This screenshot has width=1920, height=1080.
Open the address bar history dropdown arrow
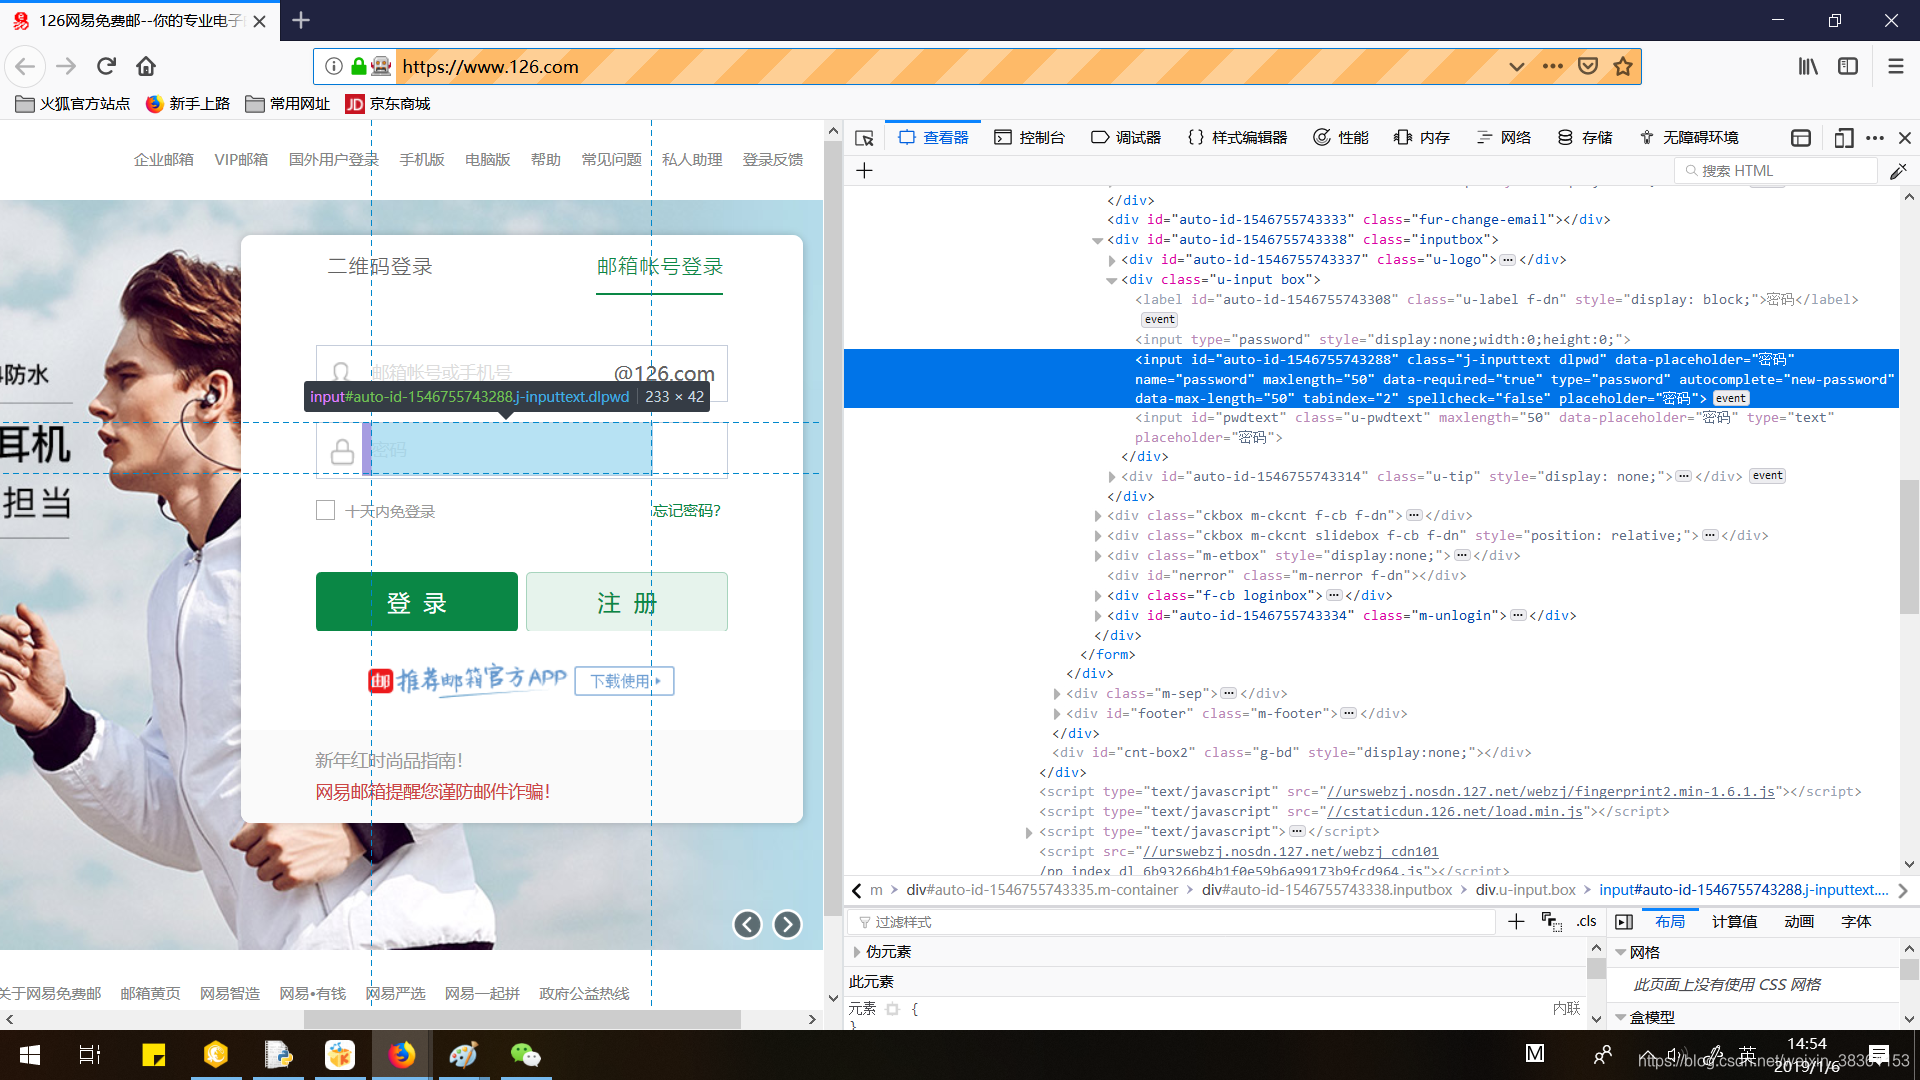[1517, 66]
